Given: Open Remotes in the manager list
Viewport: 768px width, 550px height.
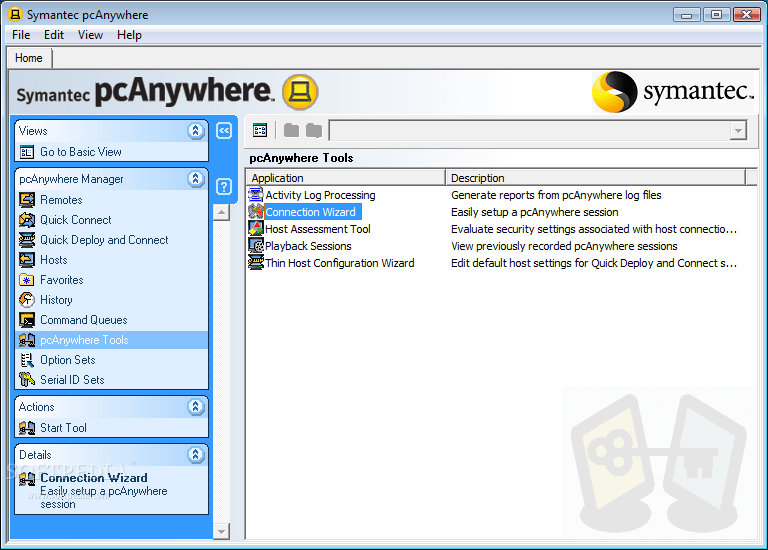Looking at the screenshot, I should tap(61, 200).
